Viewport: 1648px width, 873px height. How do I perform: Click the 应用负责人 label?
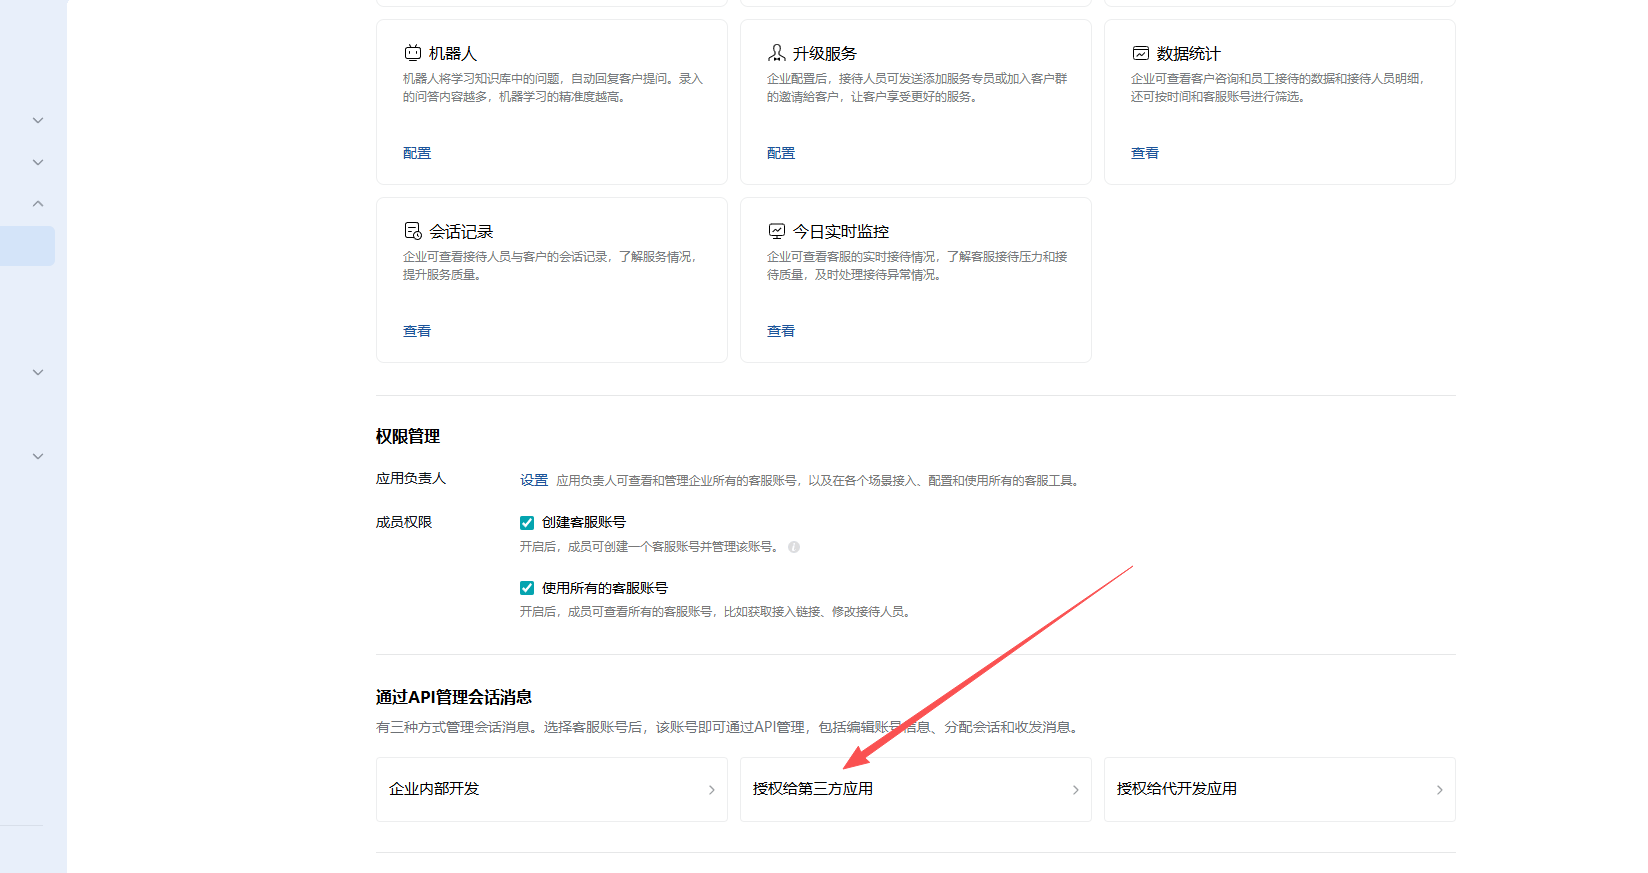tap(411, 478)
